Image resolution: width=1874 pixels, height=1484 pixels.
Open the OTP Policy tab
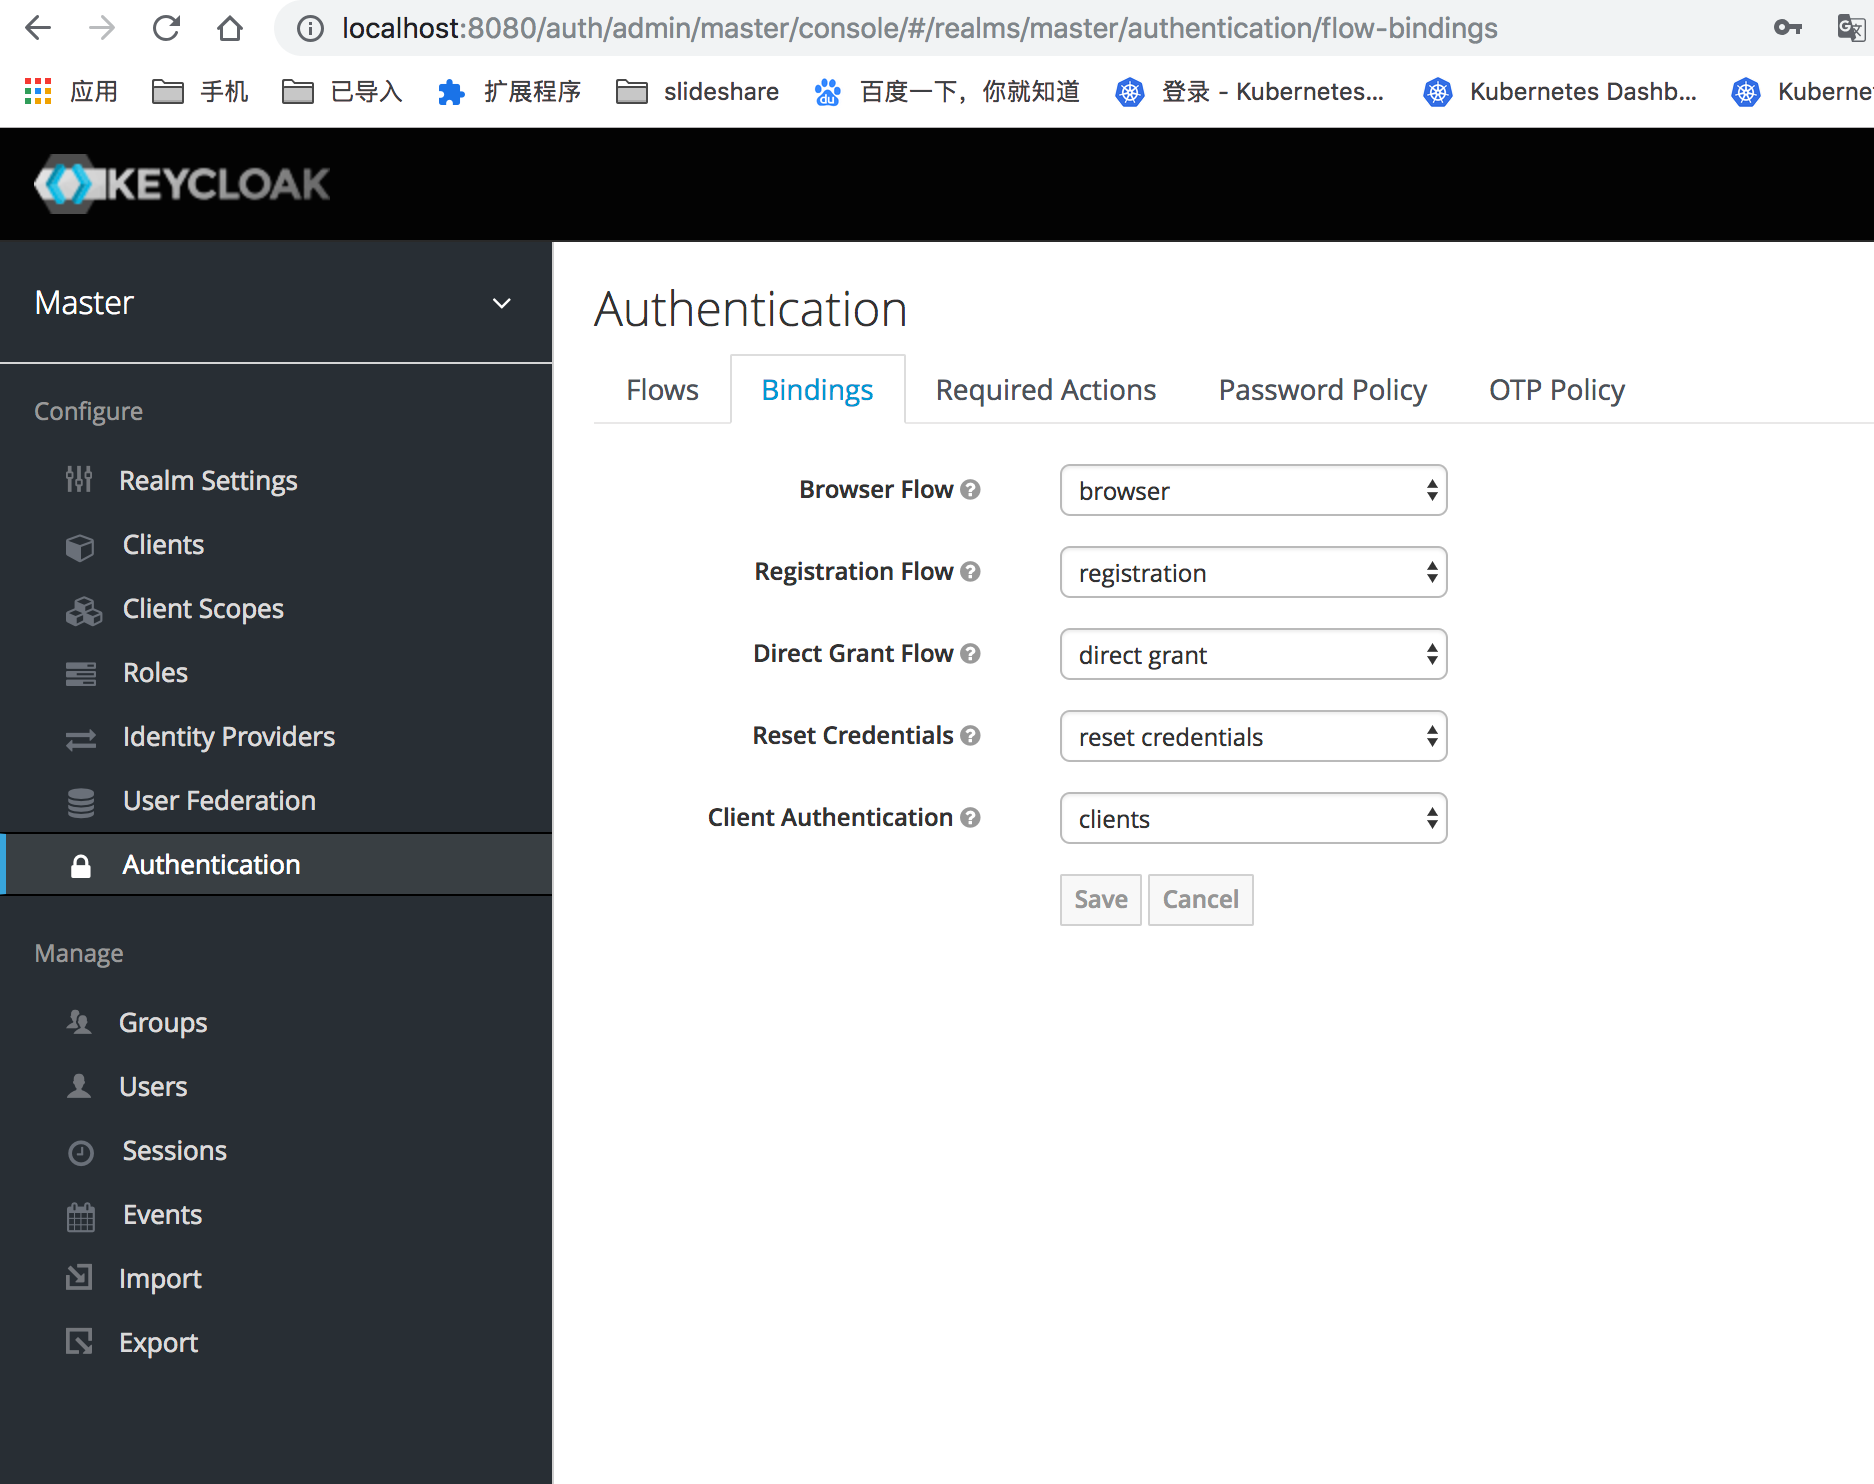tap(1556, 389)
